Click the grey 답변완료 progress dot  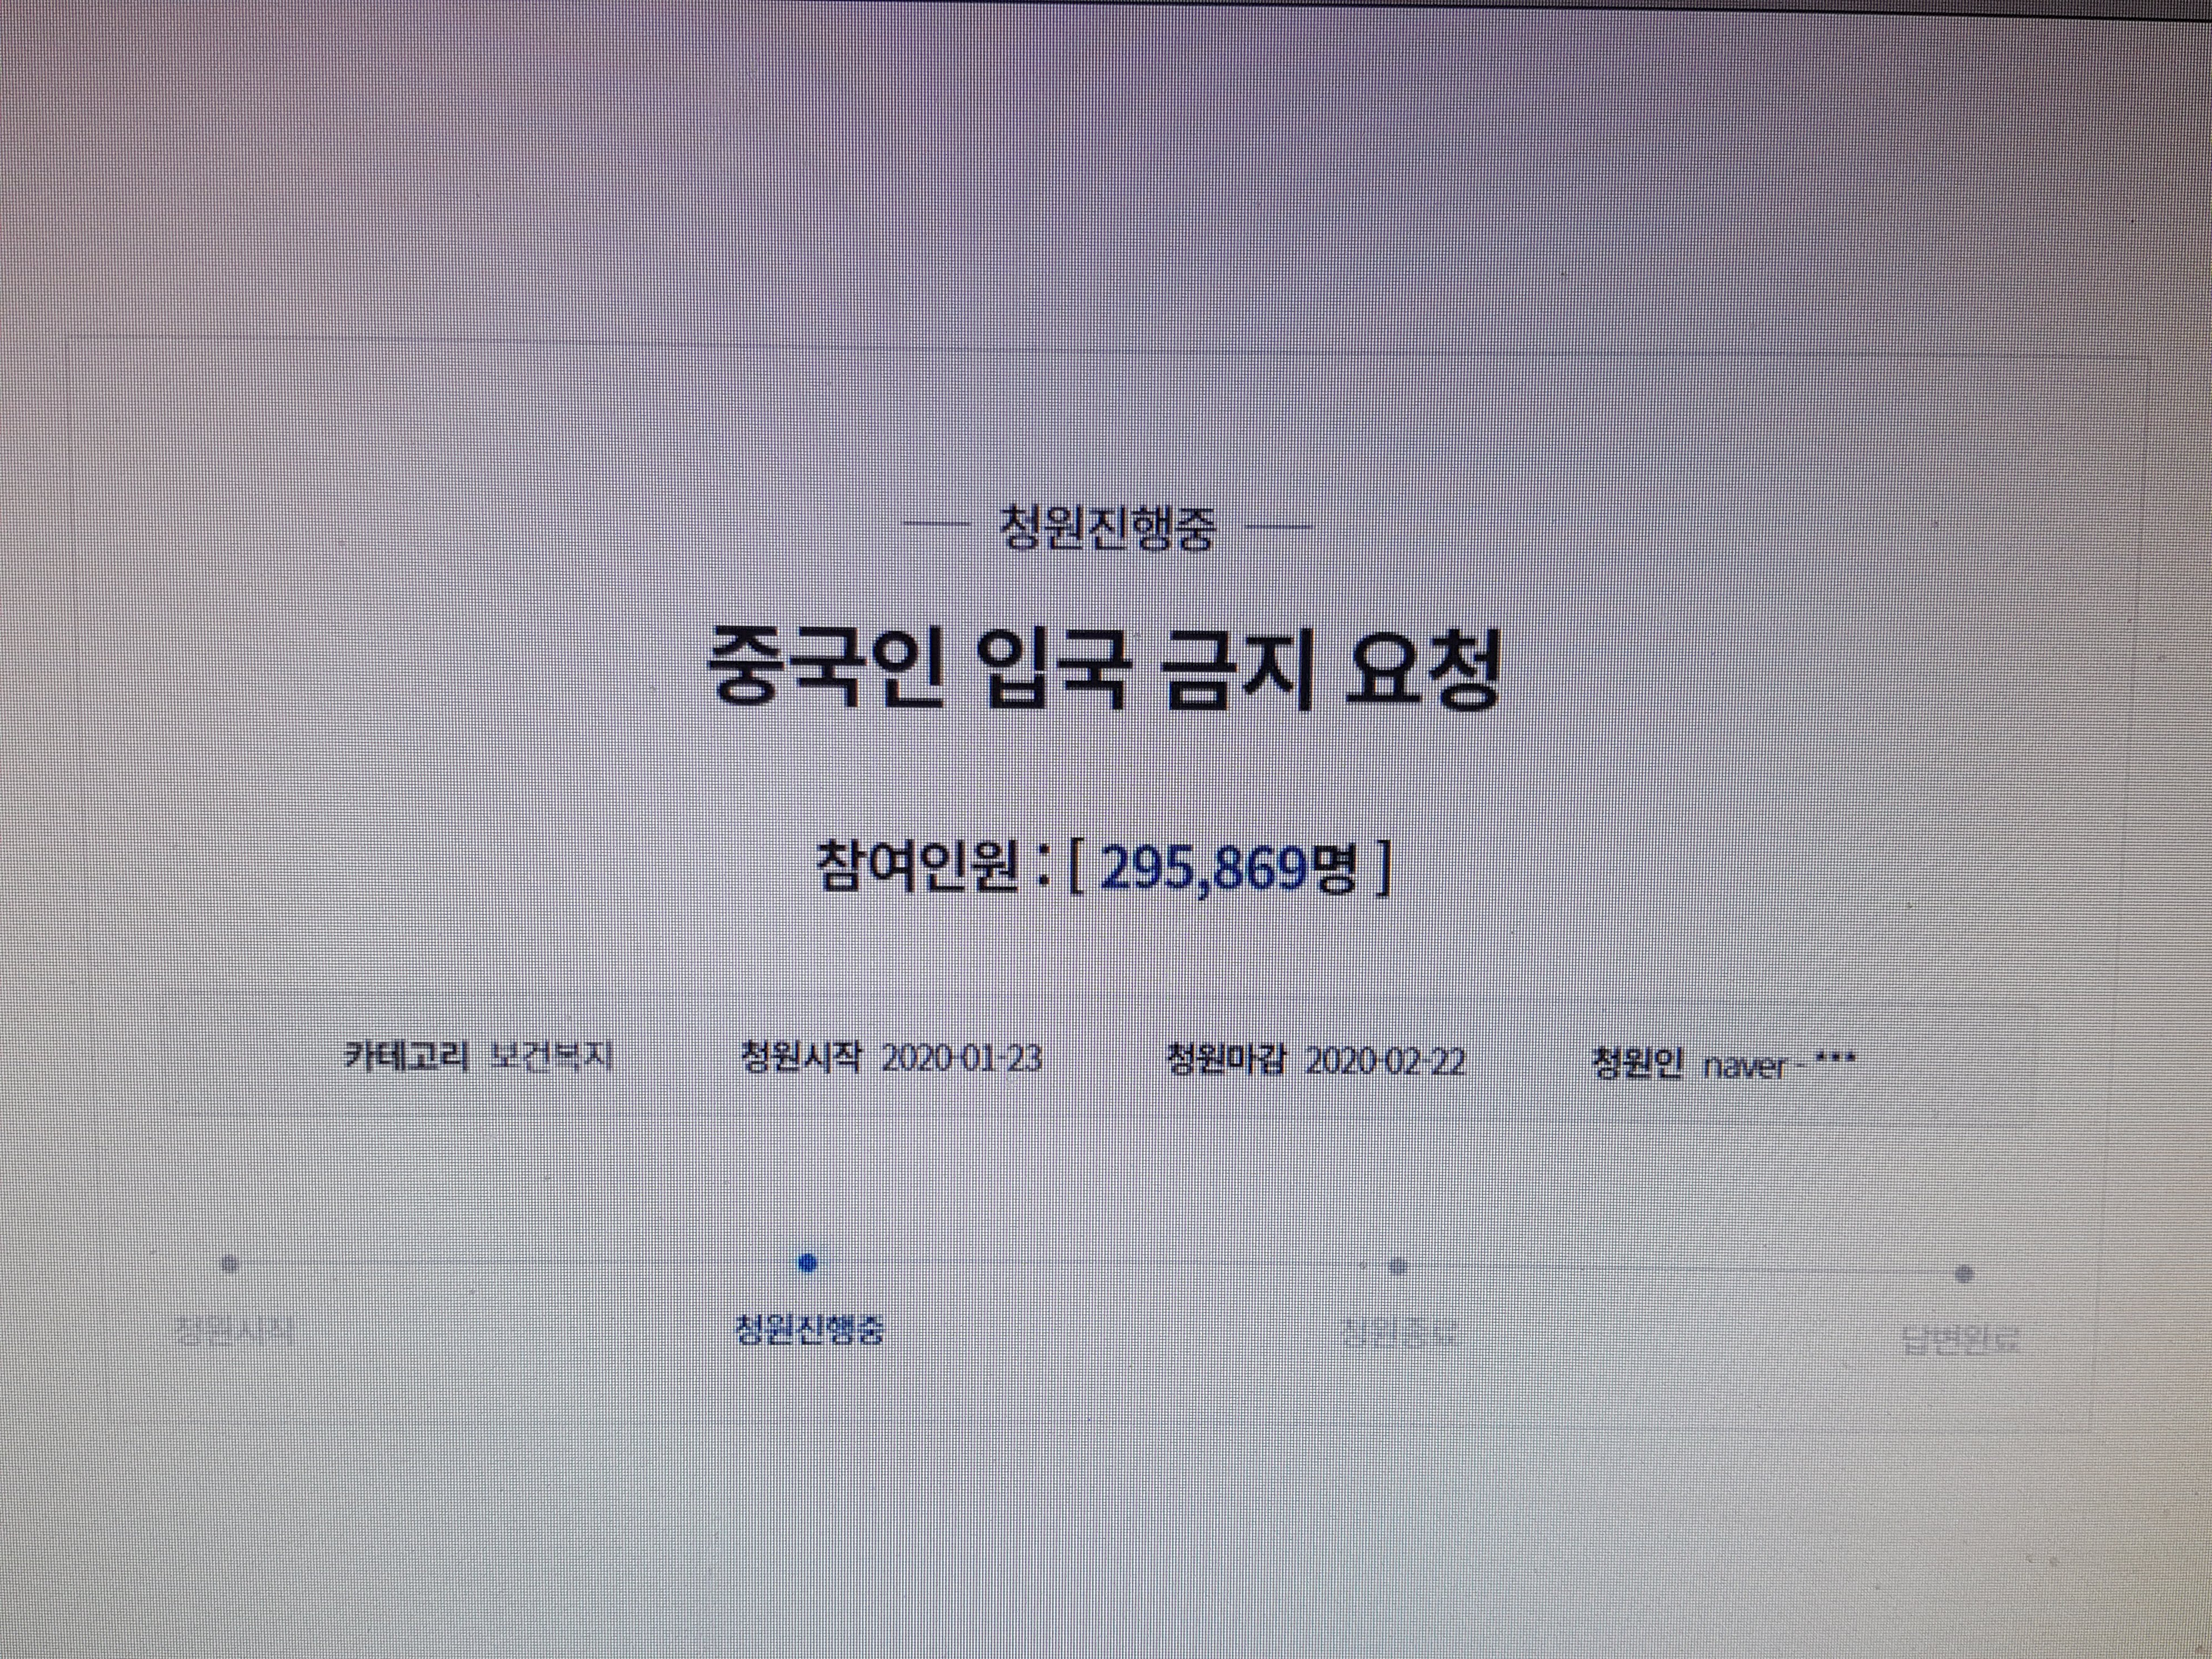tap(1964, 1274)
